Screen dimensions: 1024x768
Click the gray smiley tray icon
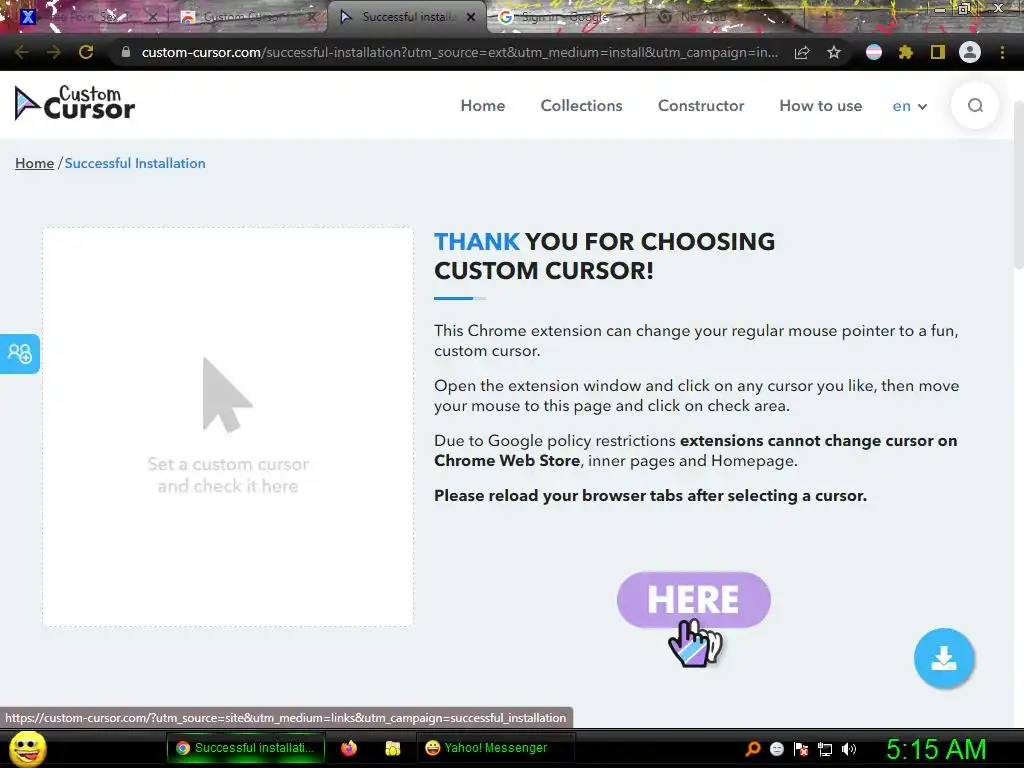pyautogui.click(x=777, y=748)
